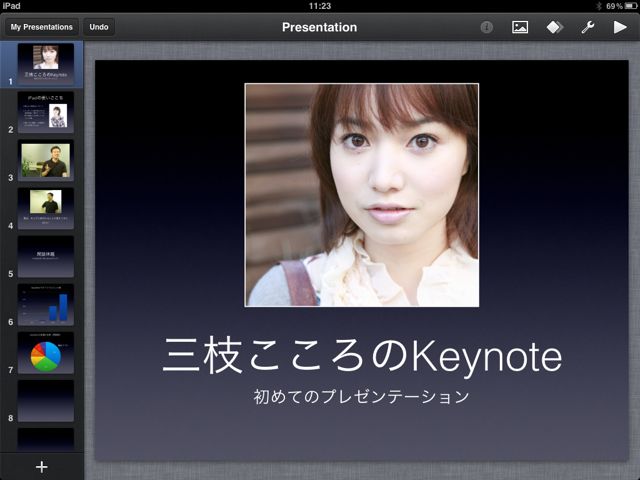Select slide 1 thumbnail in navigator
Screen dimensions: 640x480
coord(46,63)
